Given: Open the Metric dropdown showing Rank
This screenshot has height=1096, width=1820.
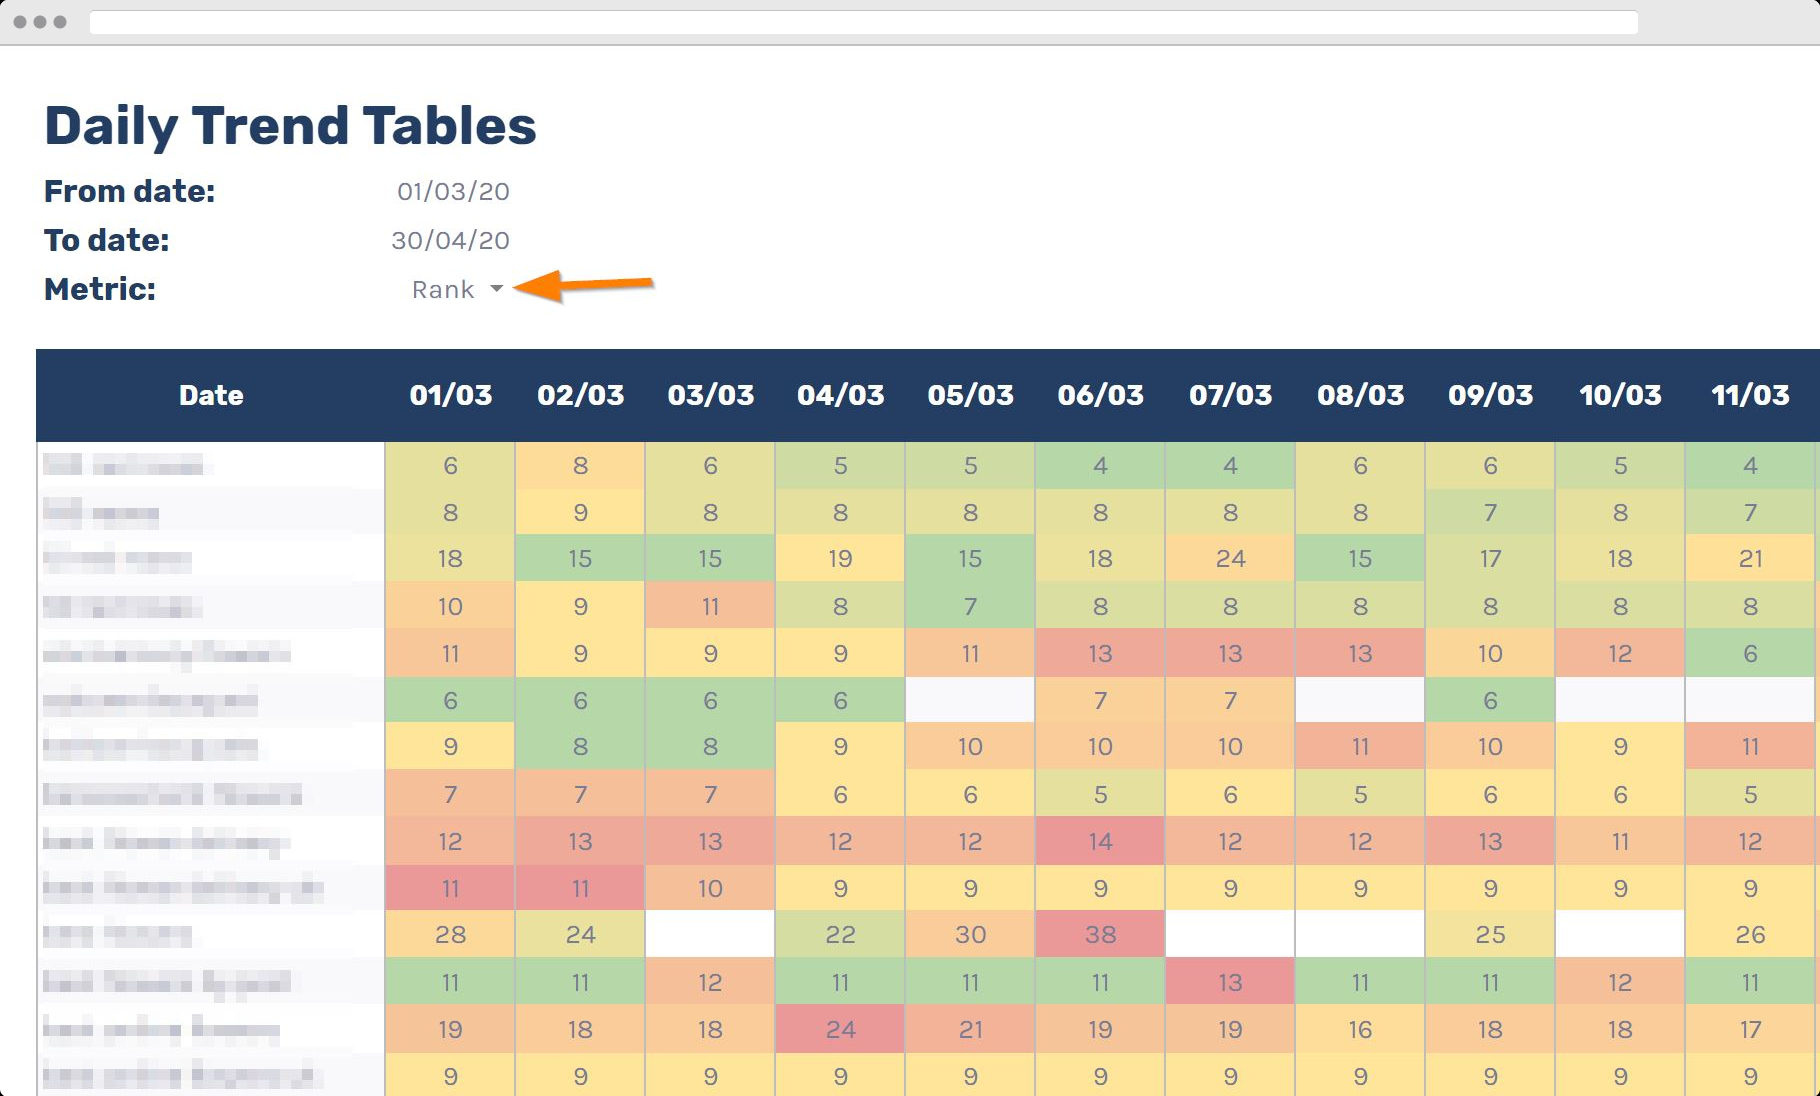Looking at the screenshot, I should [x=443, y=289].
